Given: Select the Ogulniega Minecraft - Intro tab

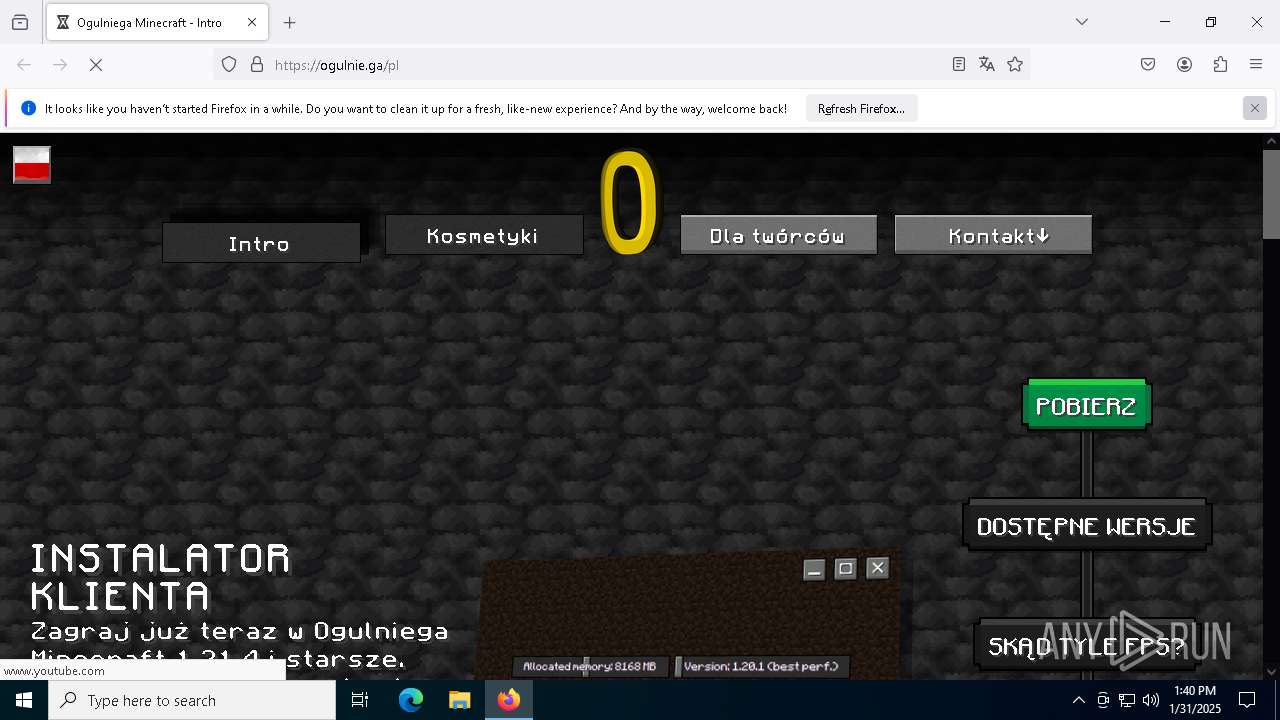Looking at the screenshot, I should (157, 22).
